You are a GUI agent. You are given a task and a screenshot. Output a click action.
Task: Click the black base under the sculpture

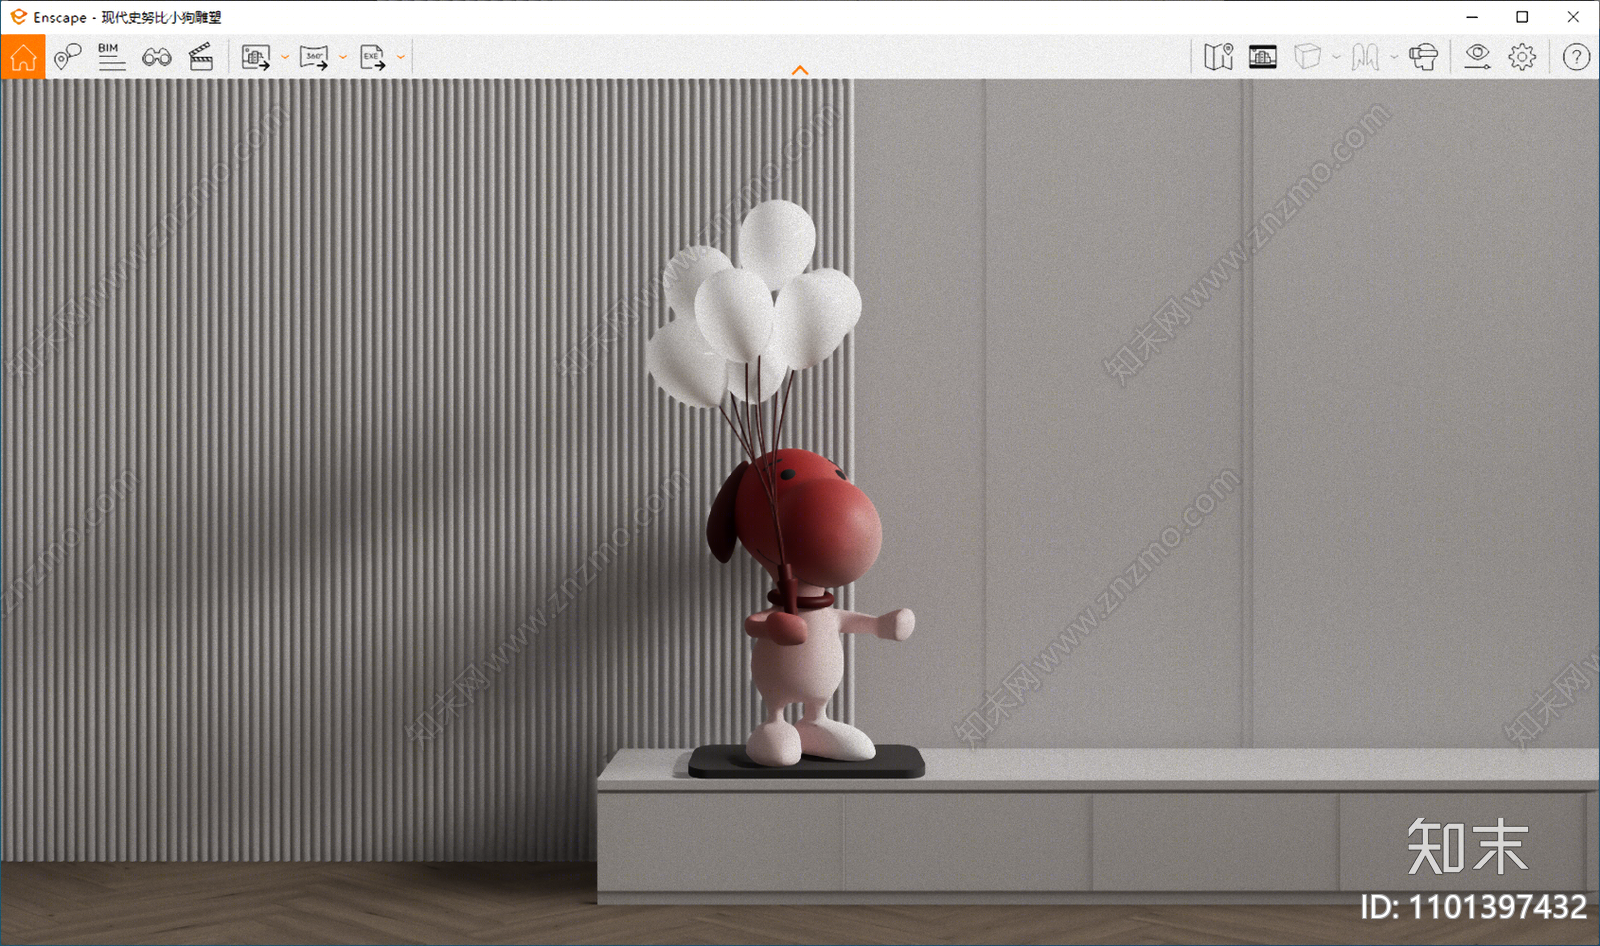(x=806, y=762)
